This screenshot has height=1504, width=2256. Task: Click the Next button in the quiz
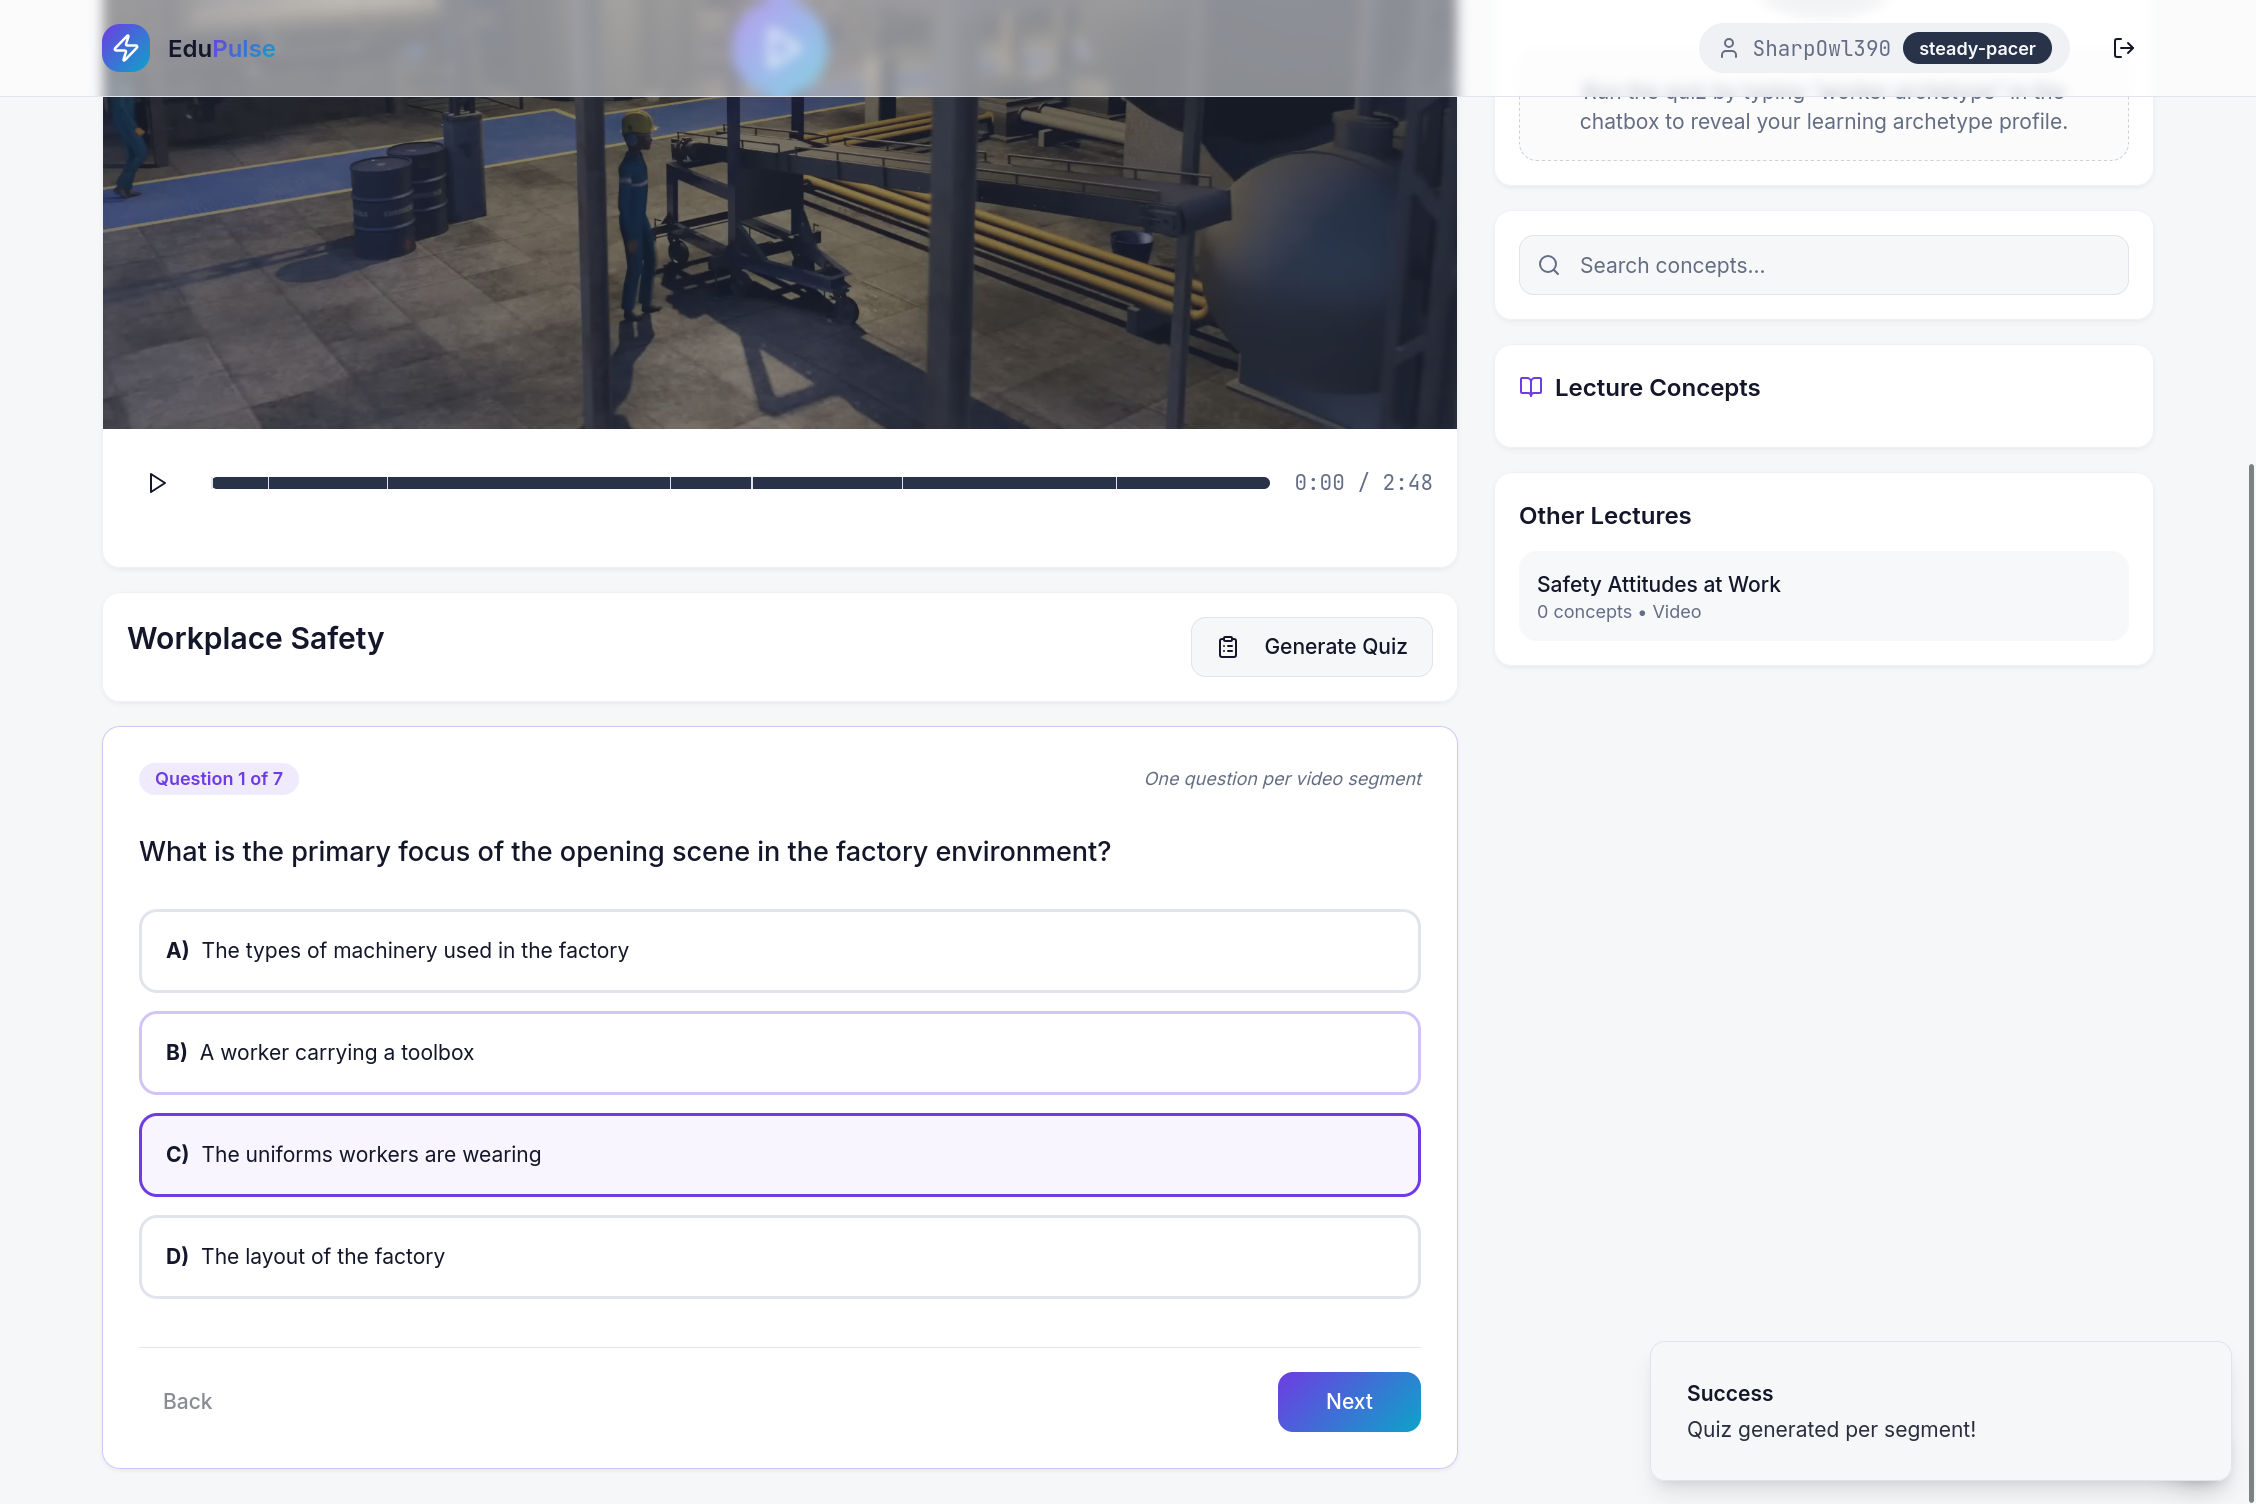pyautogui.click(x=1348, y=1401)
